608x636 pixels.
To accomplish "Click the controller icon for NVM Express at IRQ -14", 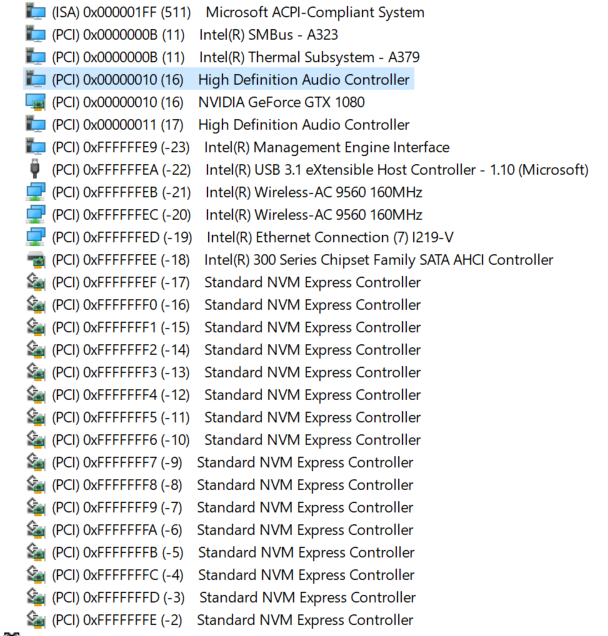I will (x=35, y=350).
